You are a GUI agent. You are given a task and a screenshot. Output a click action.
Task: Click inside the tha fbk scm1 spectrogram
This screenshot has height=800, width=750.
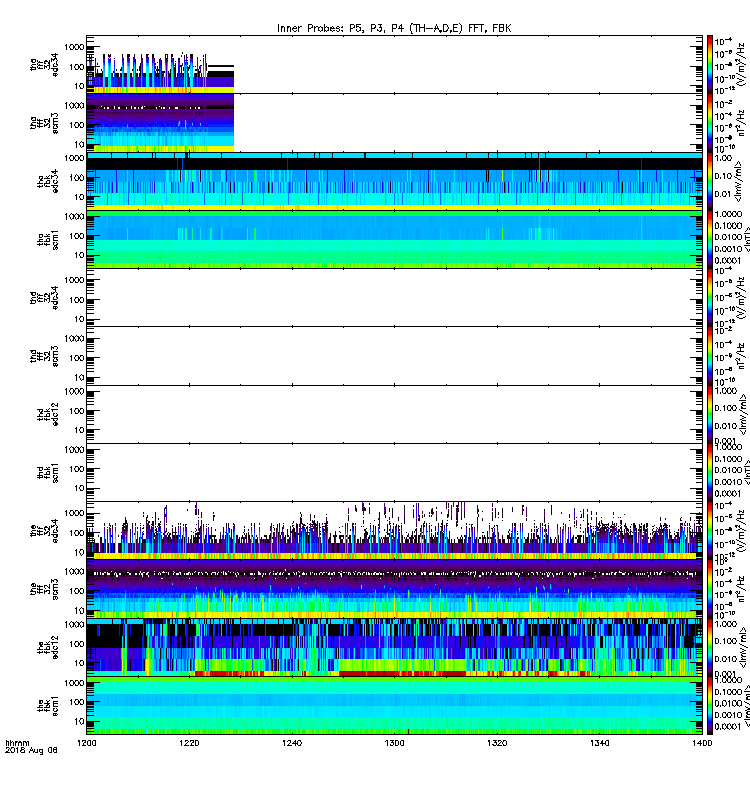click(394, 239)
